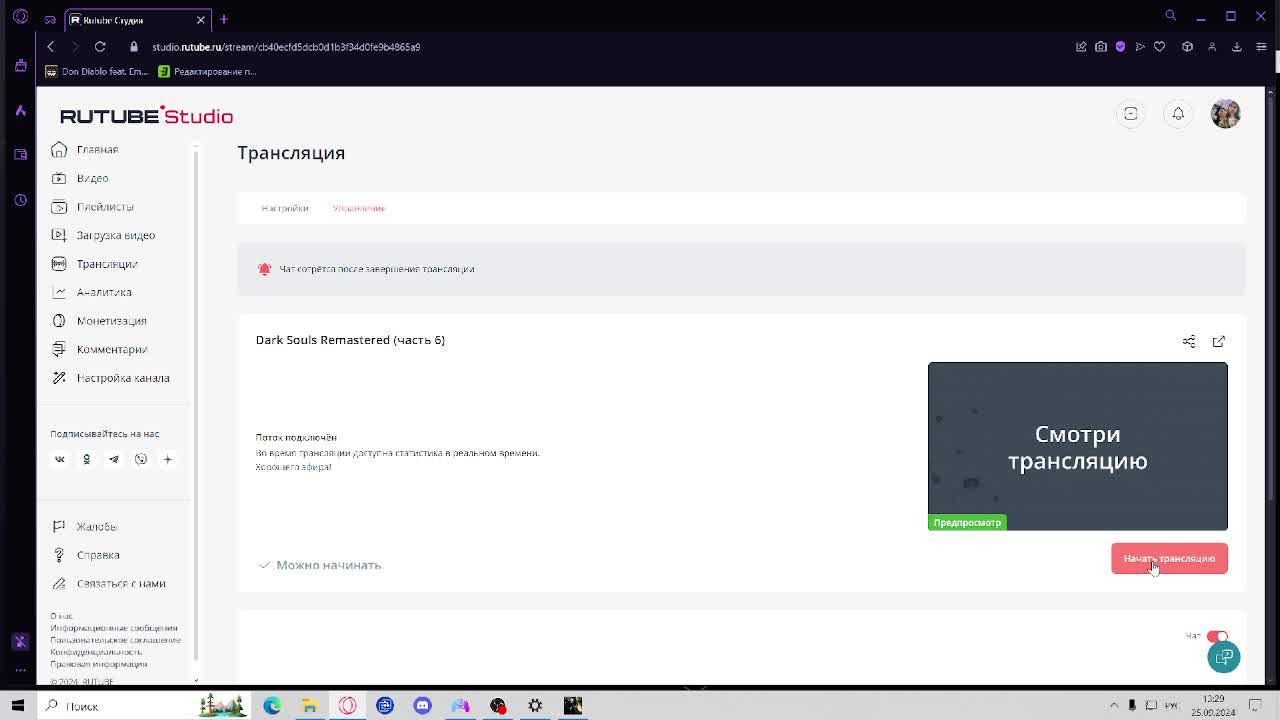Open Microsoft Edge from taskbar
The image size is (1280, 720).
pos(272,705)
